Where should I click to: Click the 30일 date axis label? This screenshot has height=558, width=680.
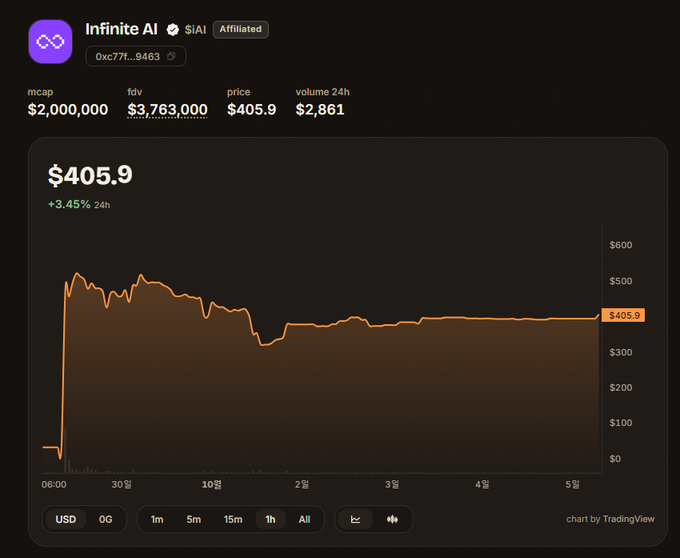click(121, 484)
